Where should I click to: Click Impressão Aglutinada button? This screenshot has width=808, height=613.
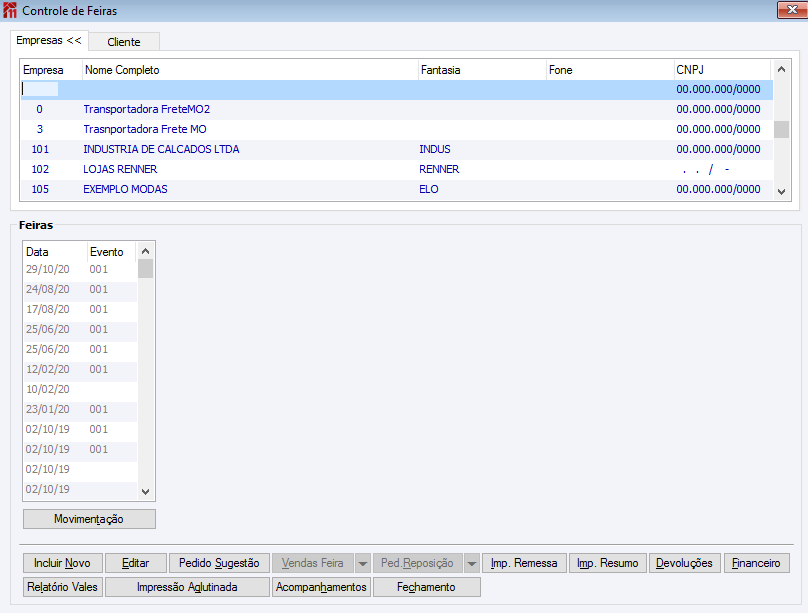click(x=187, y=587)
